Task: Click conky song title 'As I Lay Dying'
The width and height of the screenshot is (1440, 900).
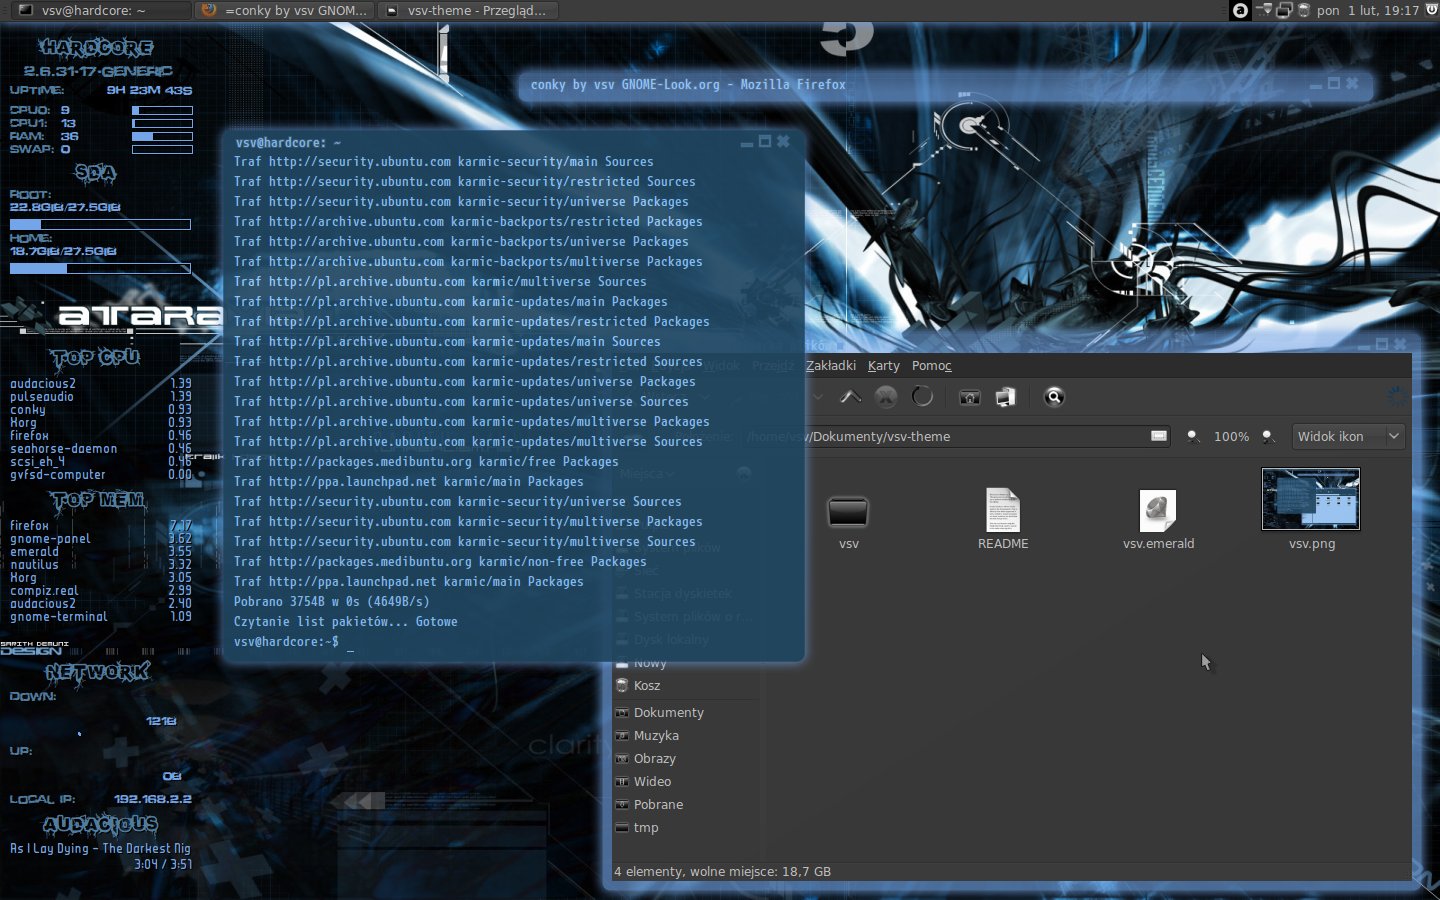Action: tap(100, 848)
